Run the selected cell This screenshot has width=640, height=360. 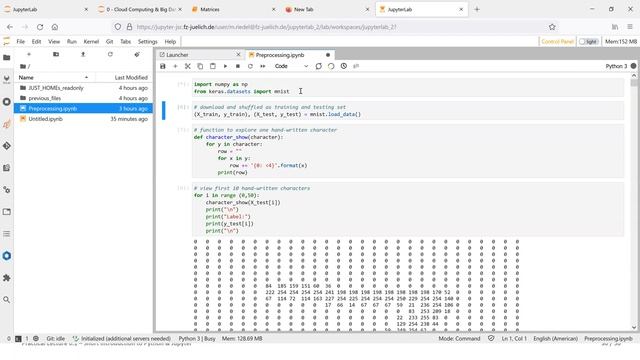click(225, 66)
